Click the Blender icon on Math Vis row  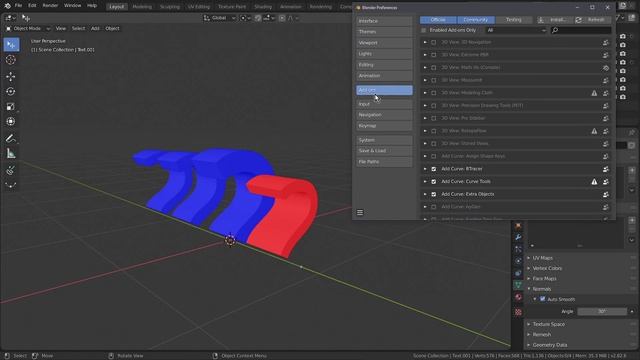606,68
